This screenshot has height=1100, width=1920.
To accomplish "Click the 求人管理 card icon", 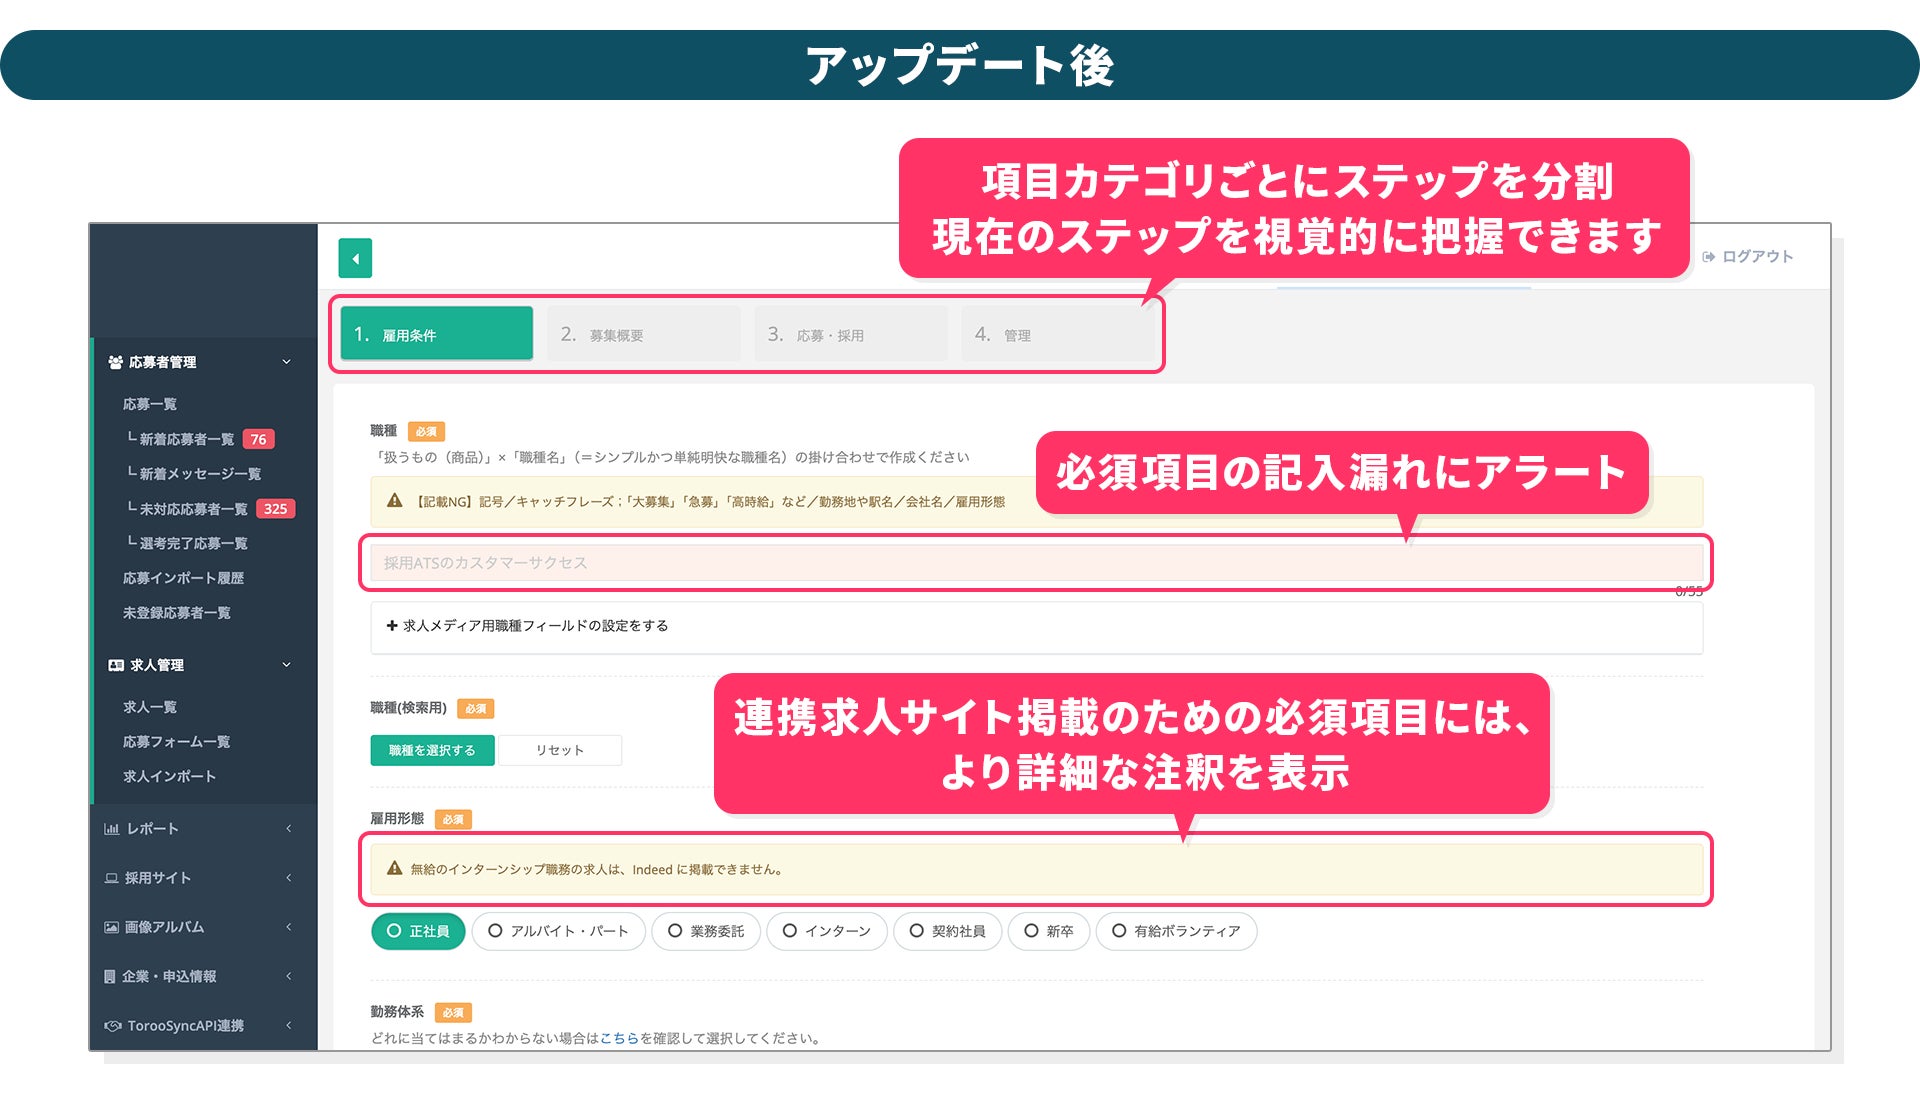I will 115,665.
